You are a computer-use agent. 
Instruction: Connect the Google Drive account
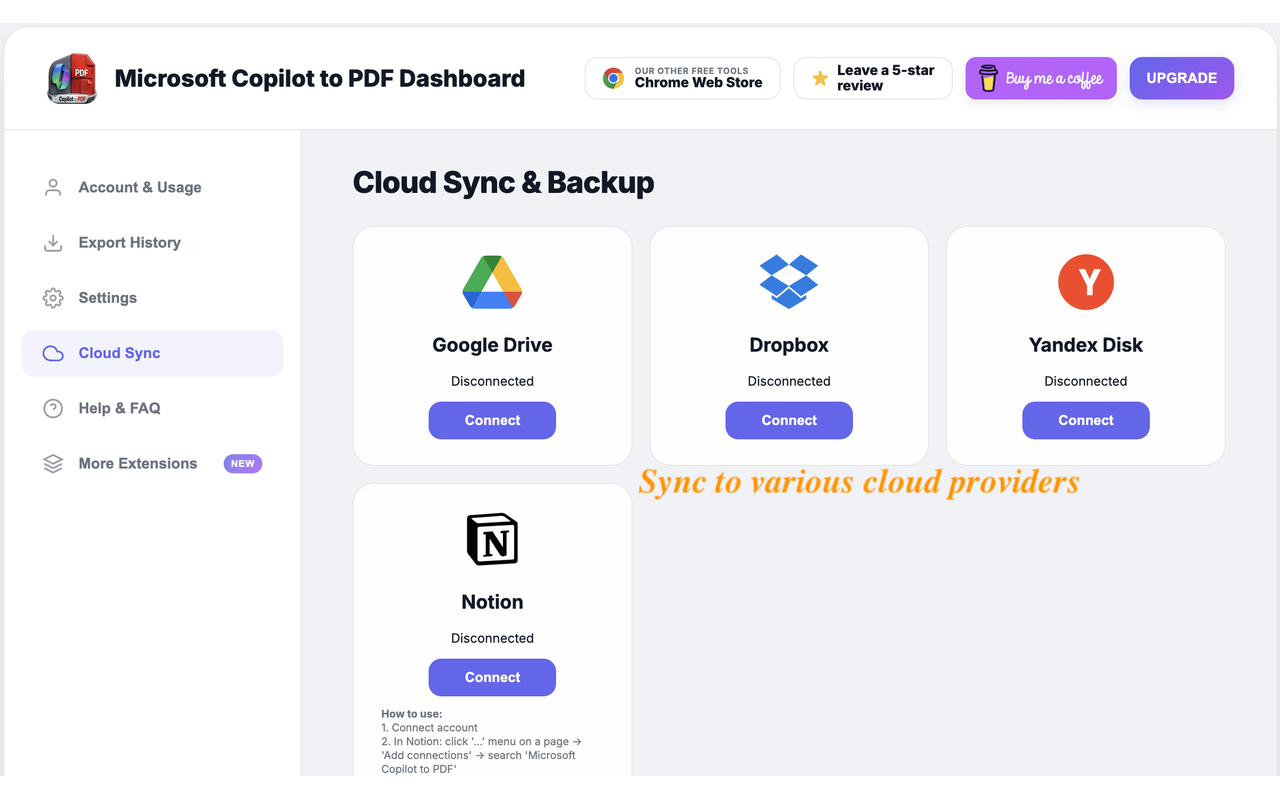(x=492, y=420)
